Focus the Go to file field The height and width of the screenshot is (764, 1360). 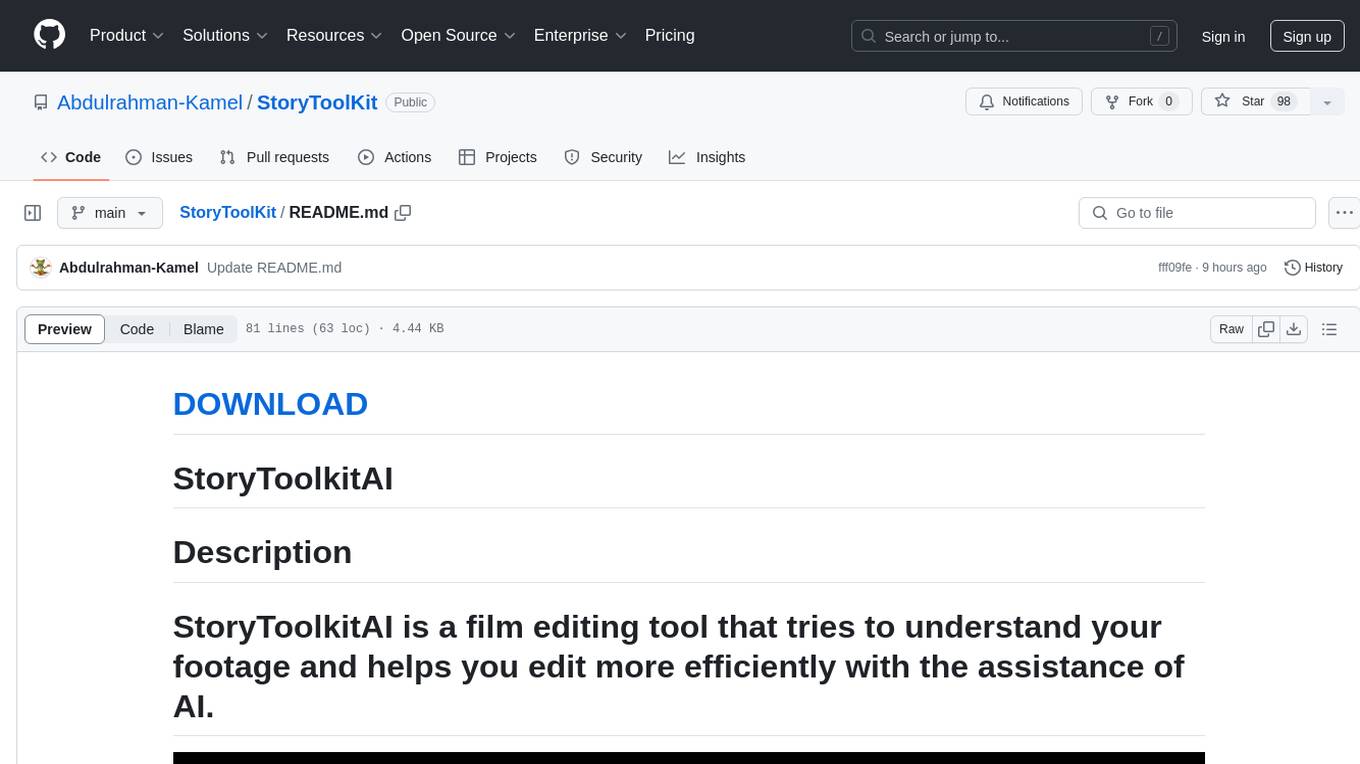[x=1197, y=213]
